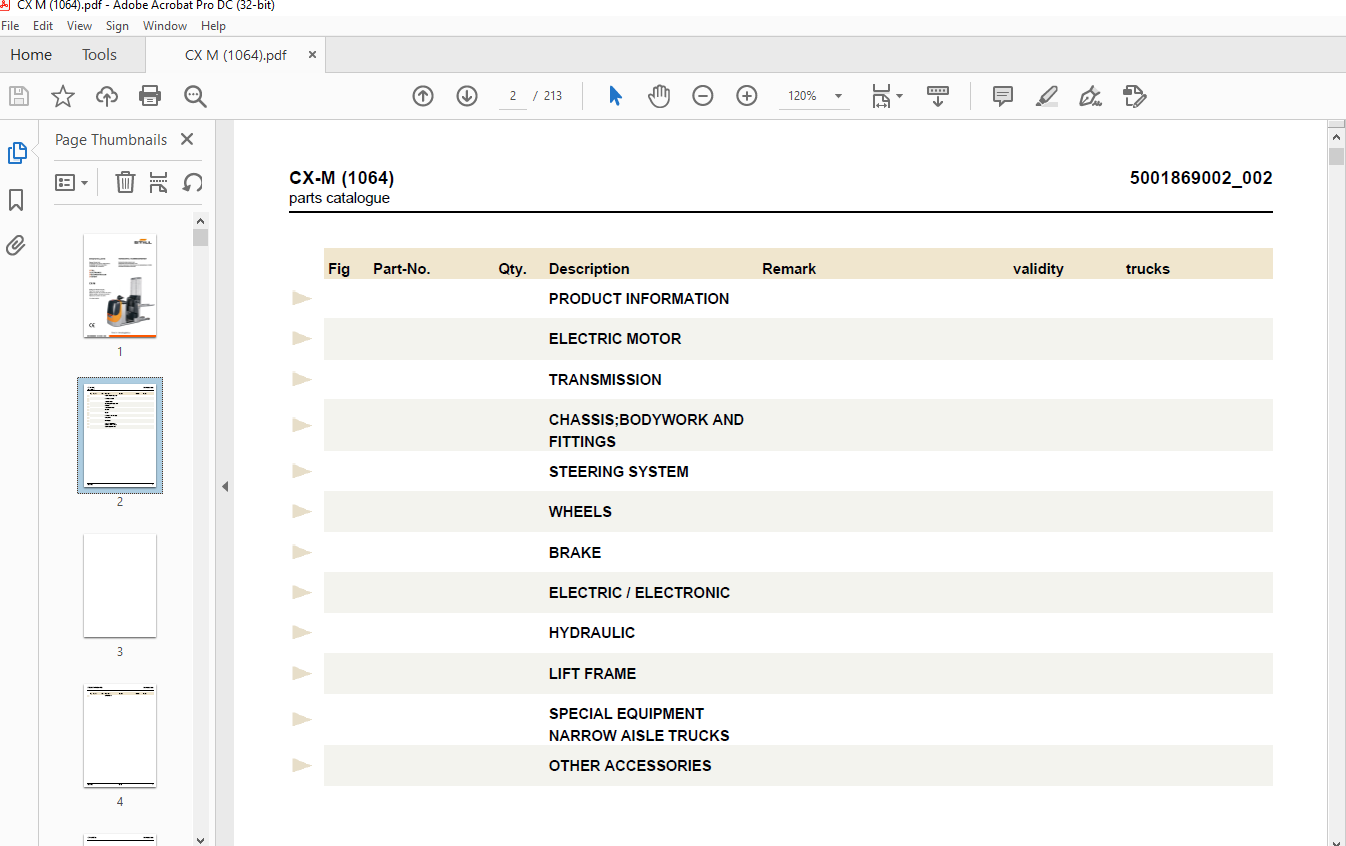Image resolution: width=1346 pixels, height=846 pixels.
Task: Select page 2 thumbnail
Action: click(x=120, y=435)
